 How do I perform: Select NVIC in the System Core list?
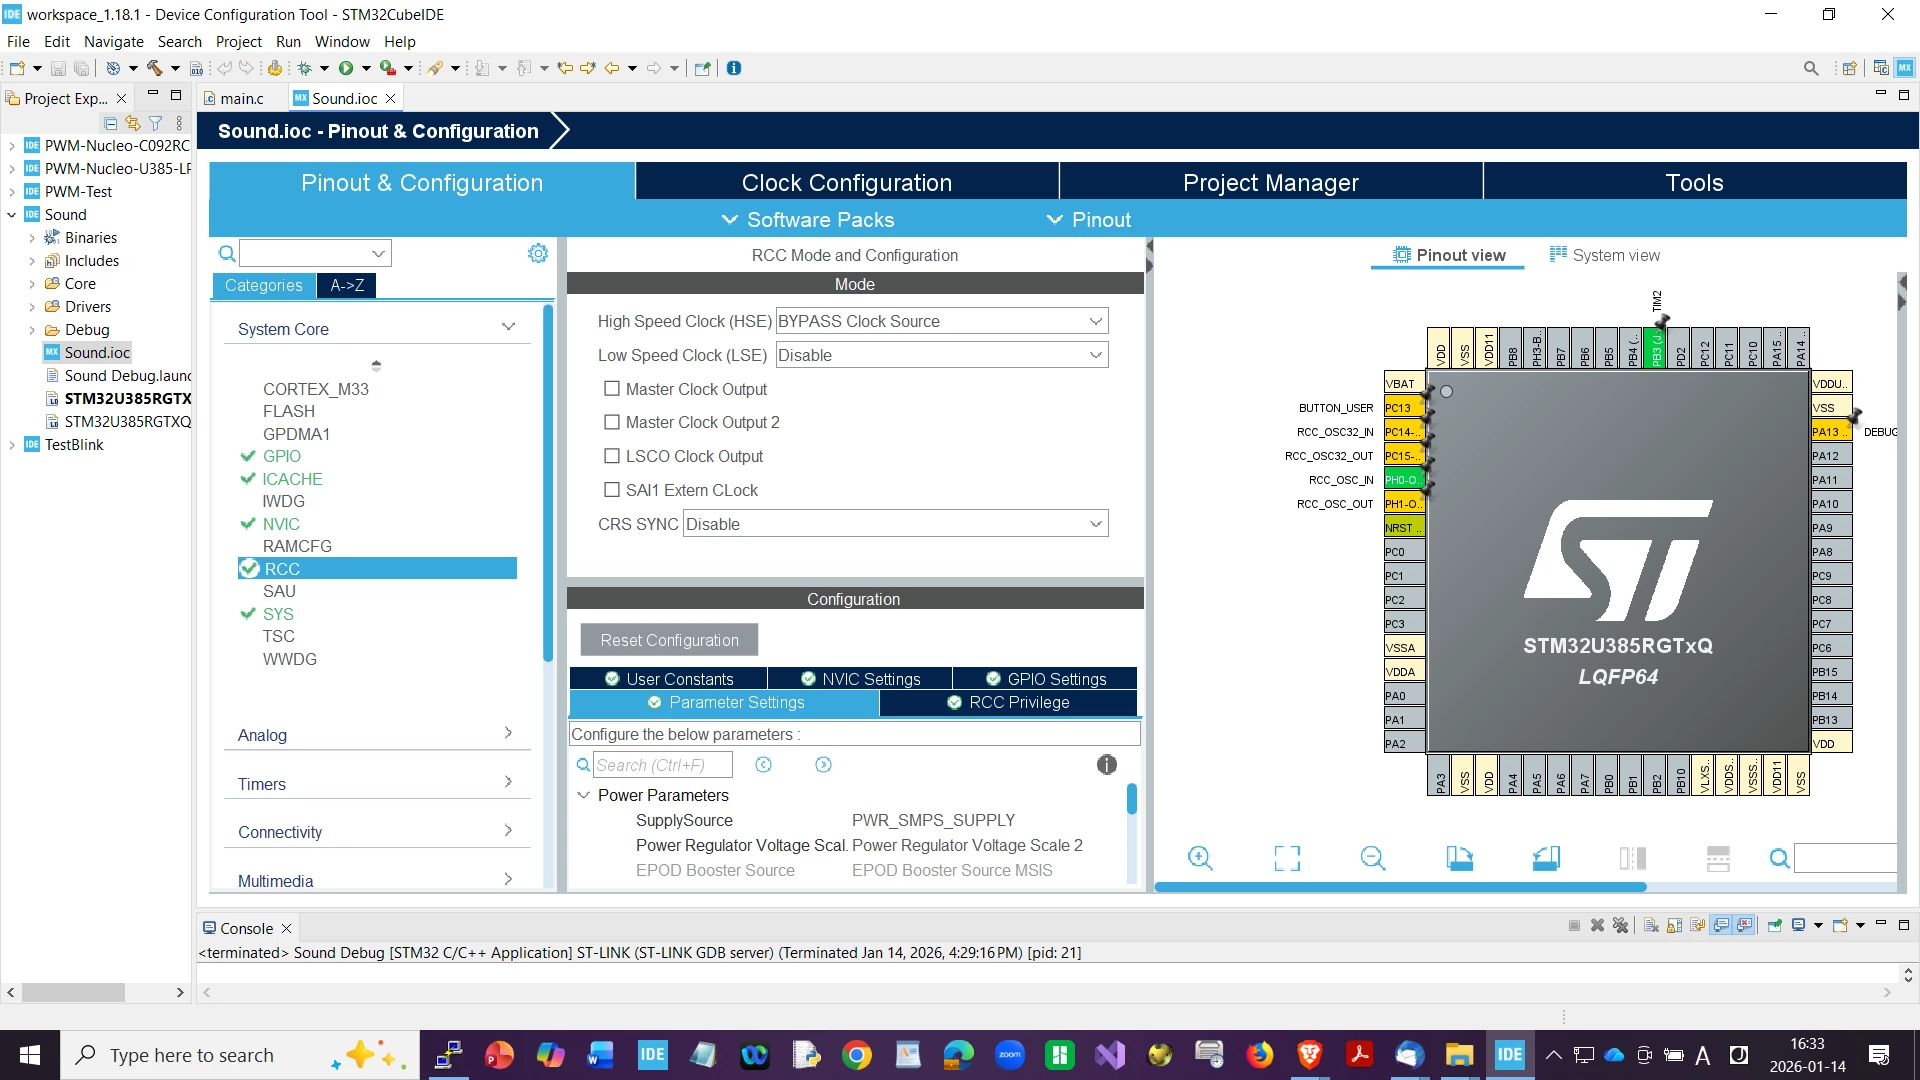pos(281,524)
